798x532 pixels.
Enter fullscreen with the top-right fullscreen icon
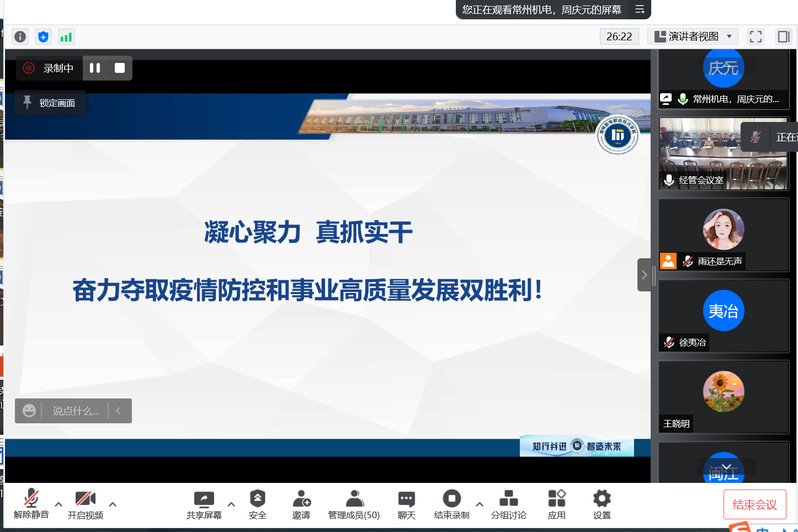(756, 36)
